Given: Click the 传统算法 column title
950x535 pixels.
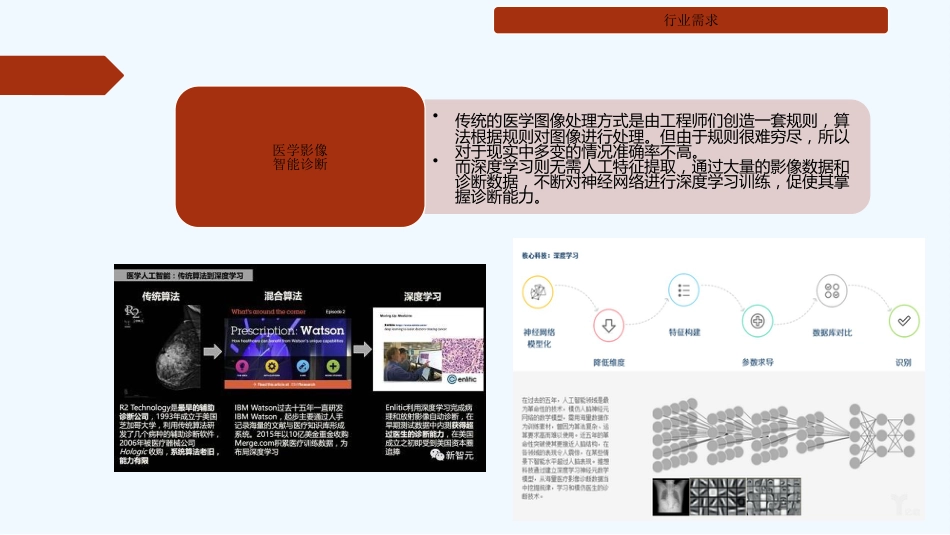Looking at the screenshot, I should [161, 296].
